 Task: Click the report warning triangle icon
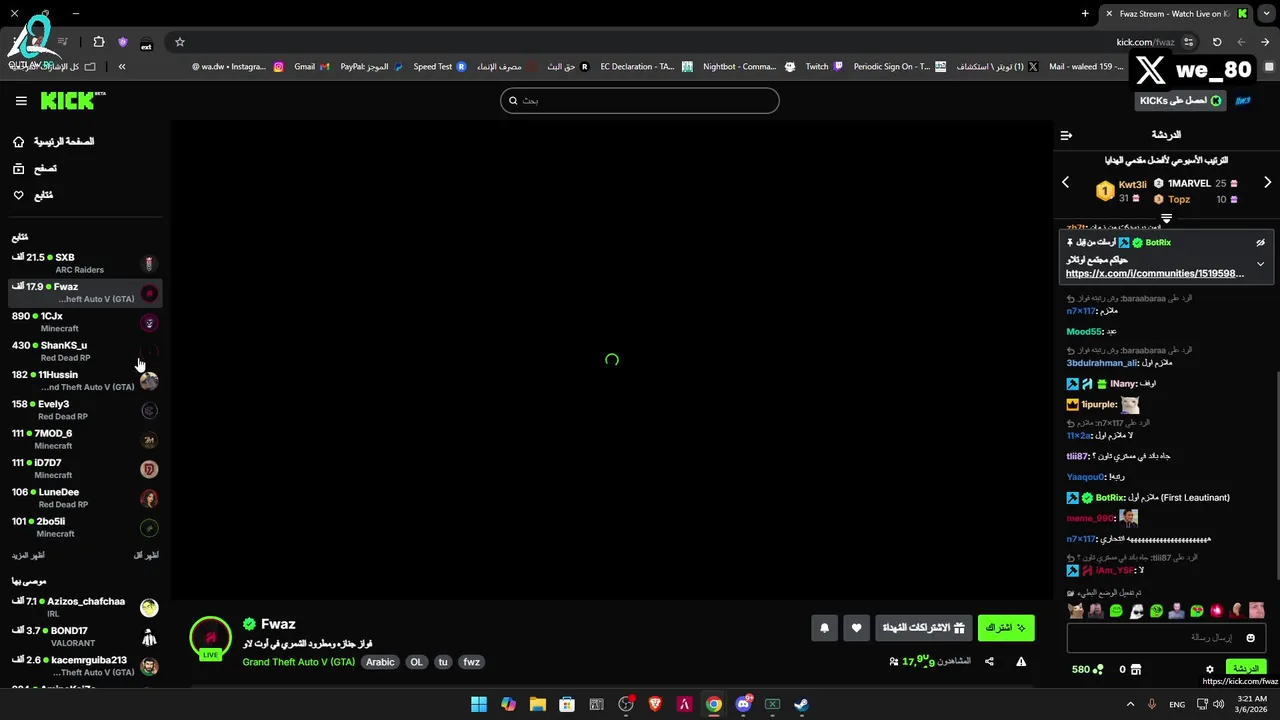point(1021,661)
